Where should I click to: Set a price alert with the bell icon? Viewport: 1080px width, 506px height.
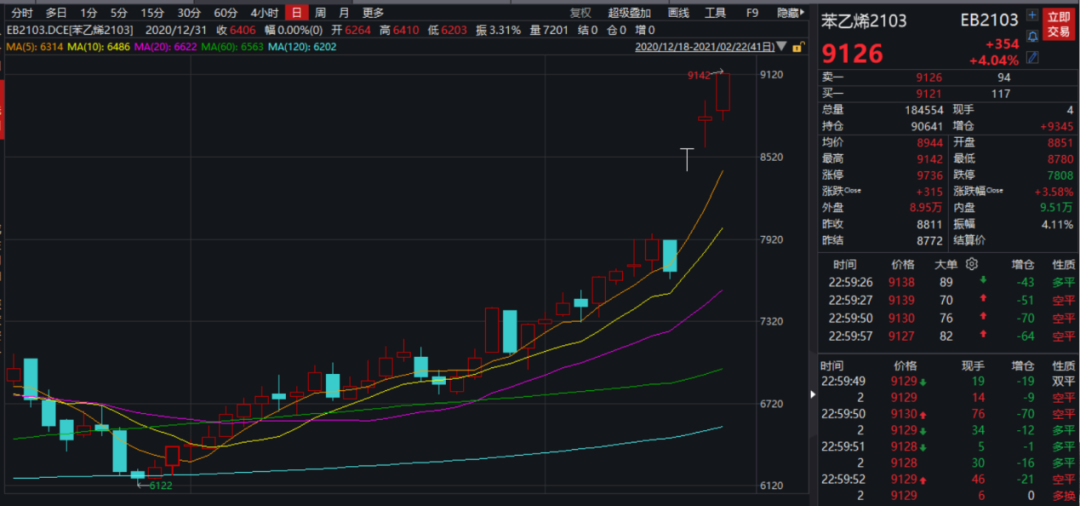pyautogui.click(x=1032, y=36)
